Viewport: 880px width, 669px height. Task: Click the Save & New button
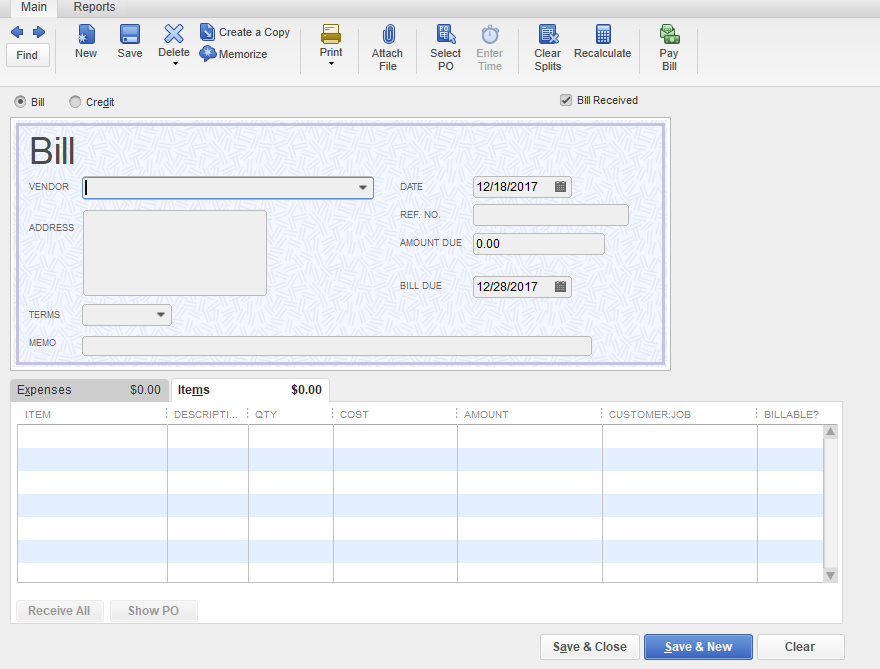(698, 647)
